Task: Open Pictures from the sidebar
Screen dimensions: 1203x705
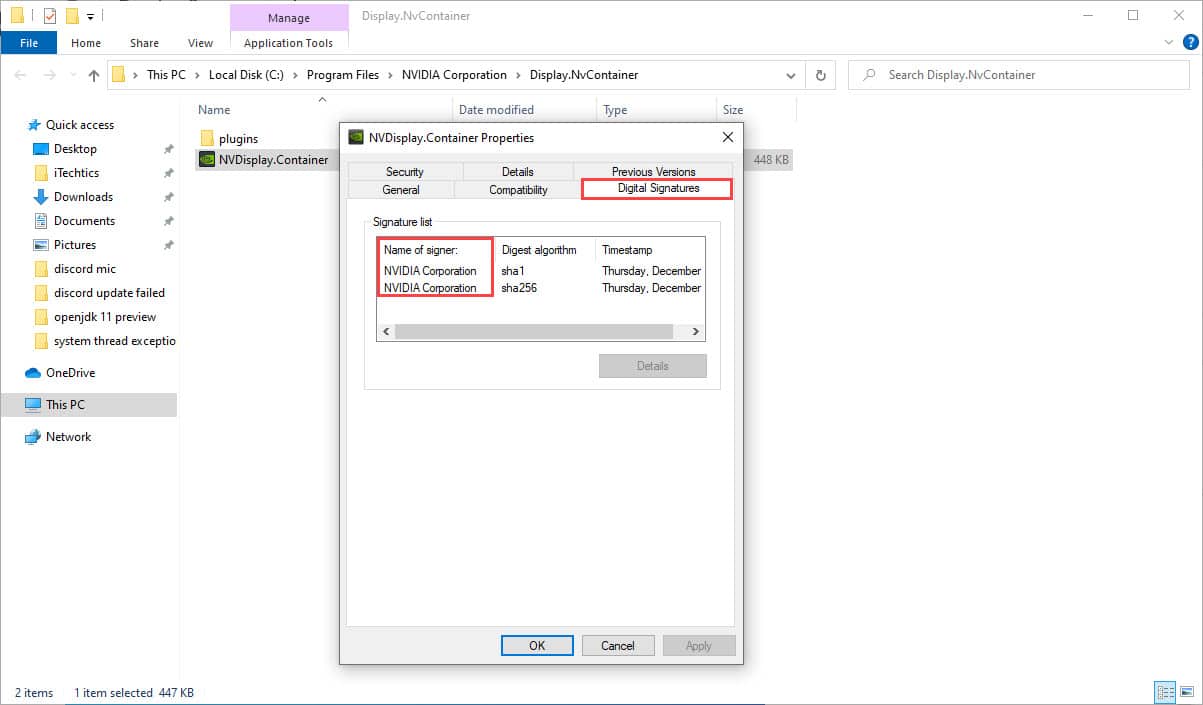Action: 75,245
